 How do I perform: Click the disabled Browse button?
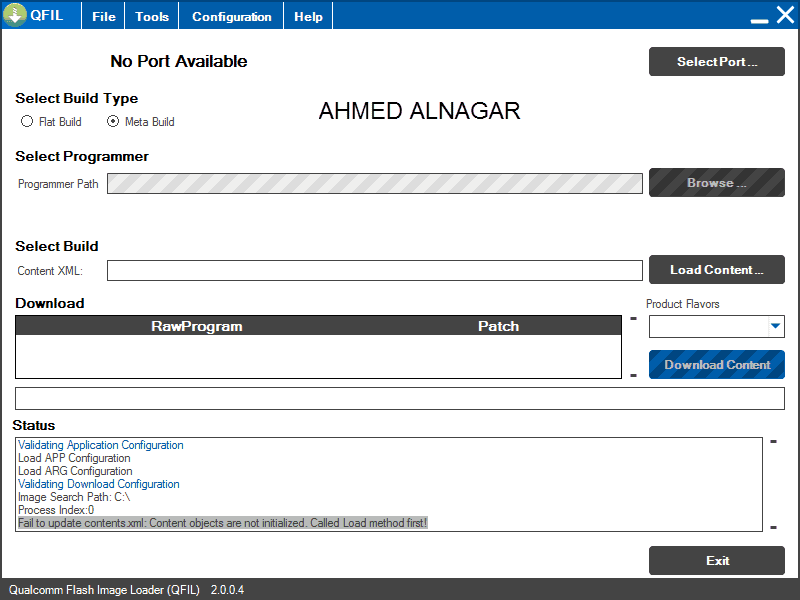tap(717, 183)
